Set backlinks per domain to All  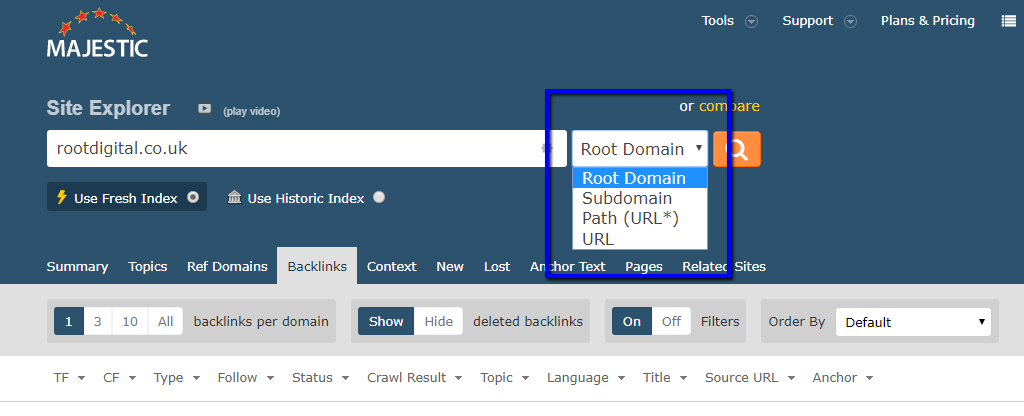165,321
